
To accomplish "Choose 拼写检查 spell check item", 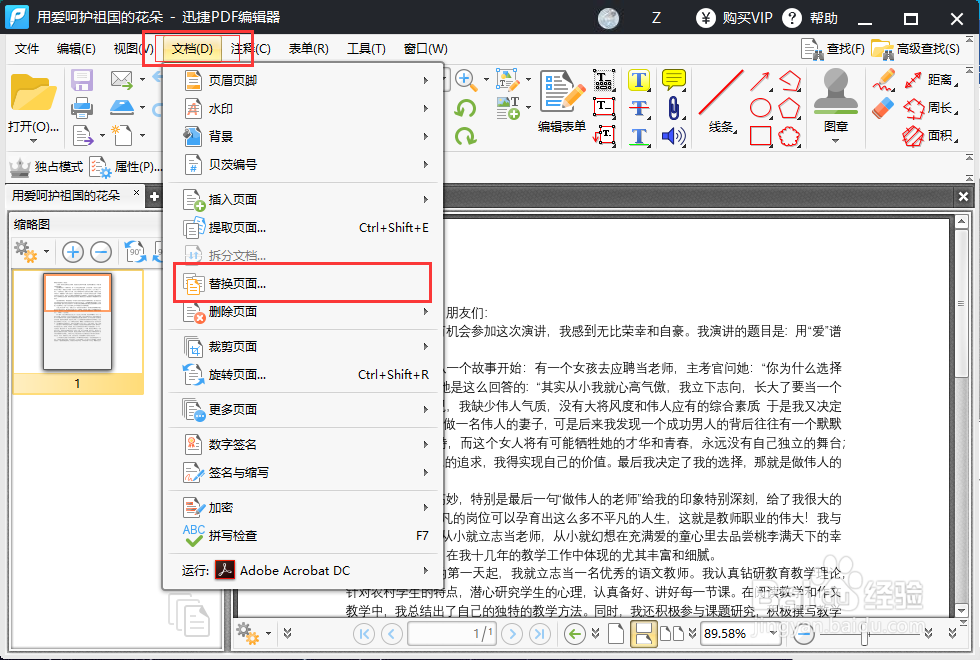I will [303, 536].
